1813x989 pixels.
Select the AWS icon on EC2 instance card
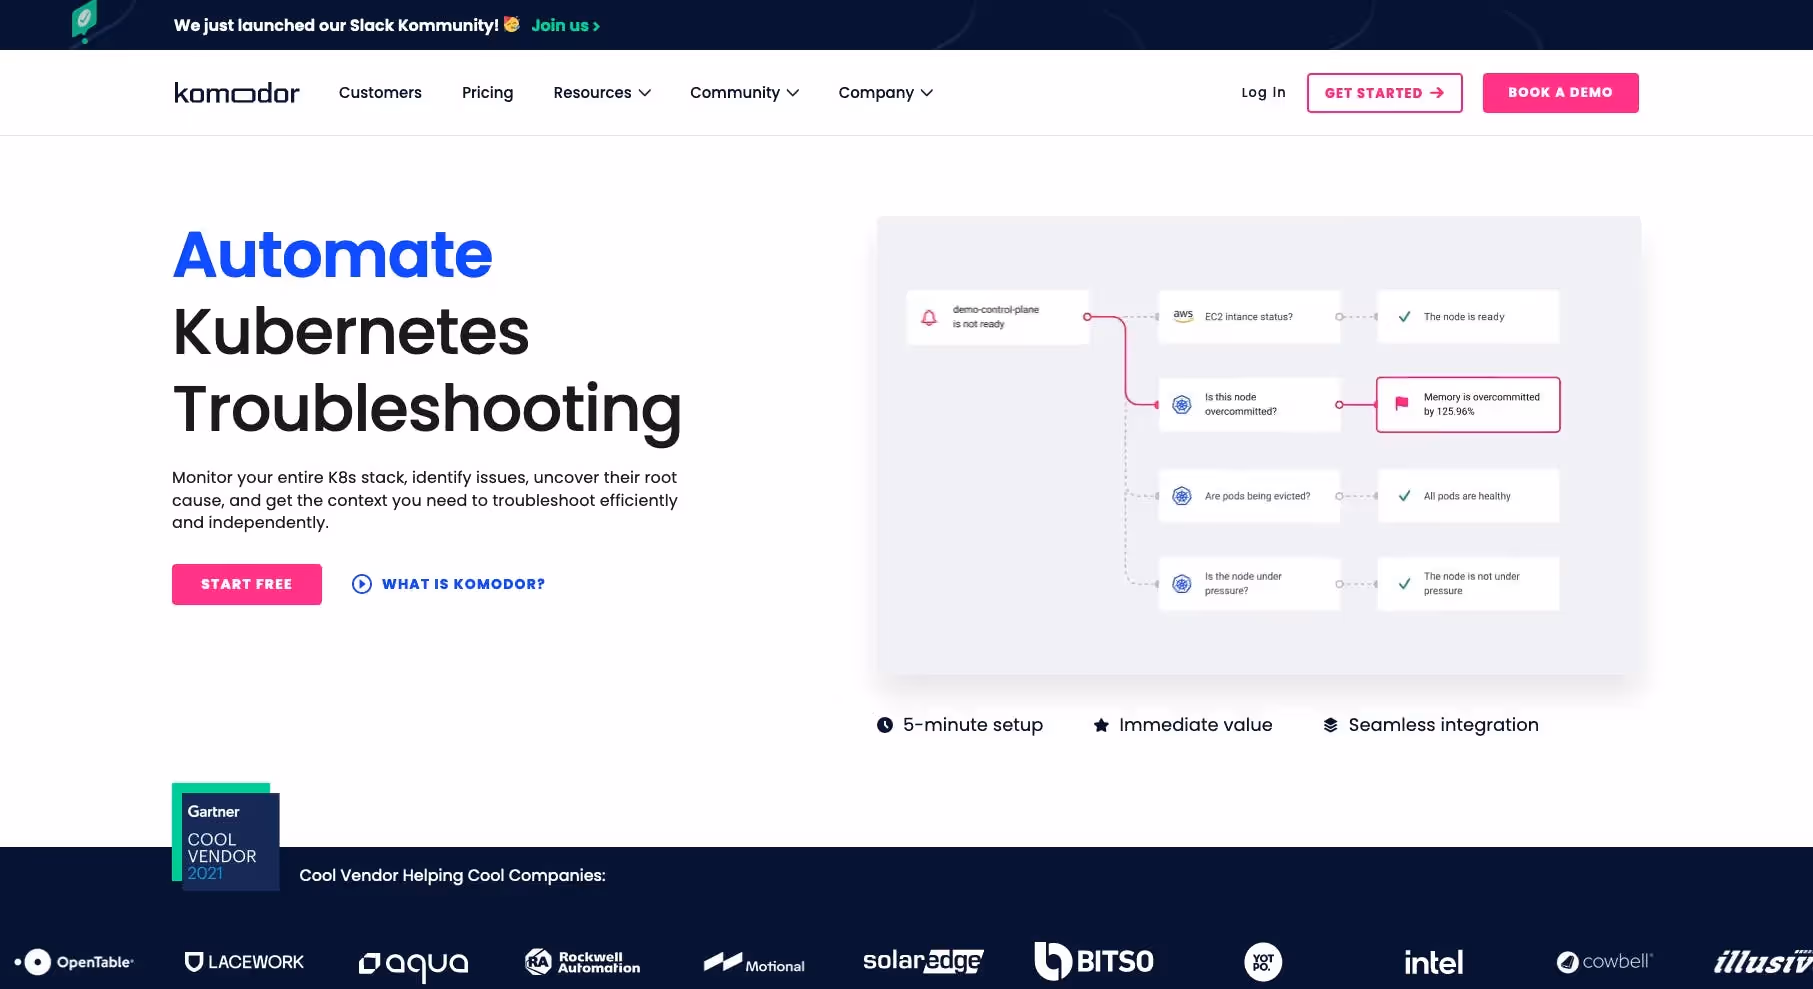tap(1183, 315)
